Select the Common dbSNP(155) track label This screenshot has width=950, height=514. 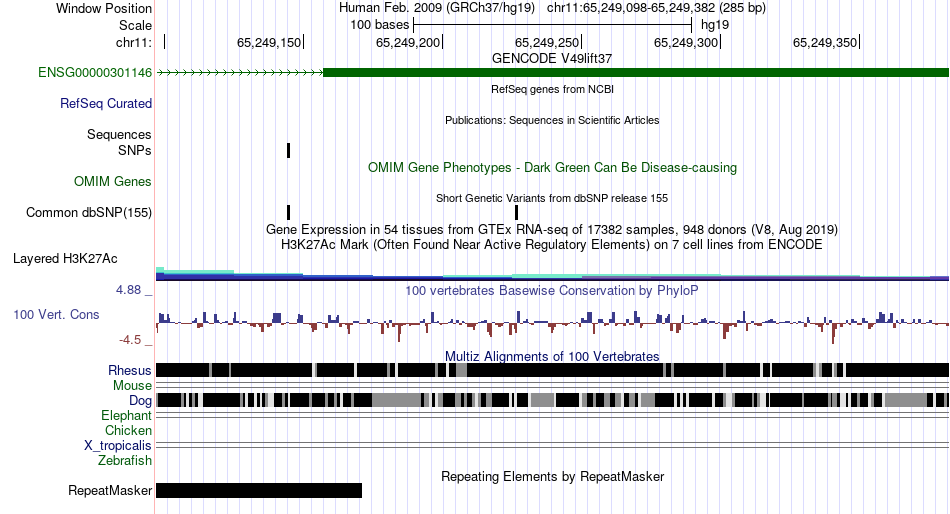(89, 213)
